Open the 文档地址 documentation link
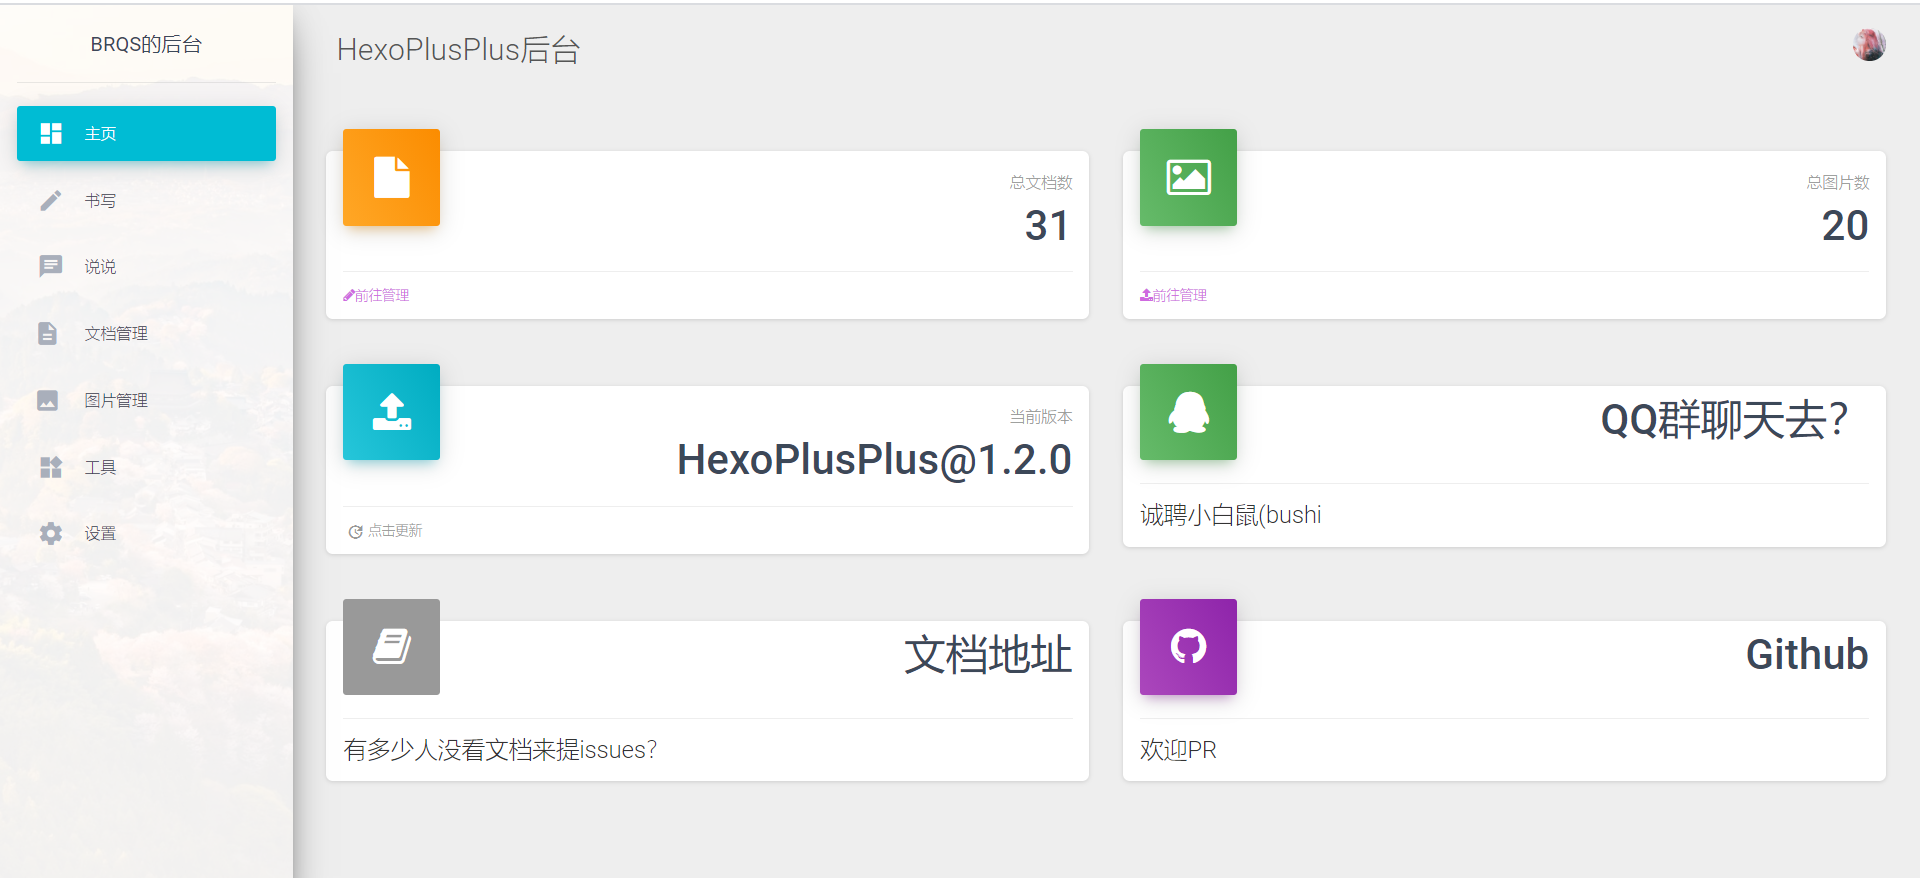1920x878 pixels. point(988,655)
